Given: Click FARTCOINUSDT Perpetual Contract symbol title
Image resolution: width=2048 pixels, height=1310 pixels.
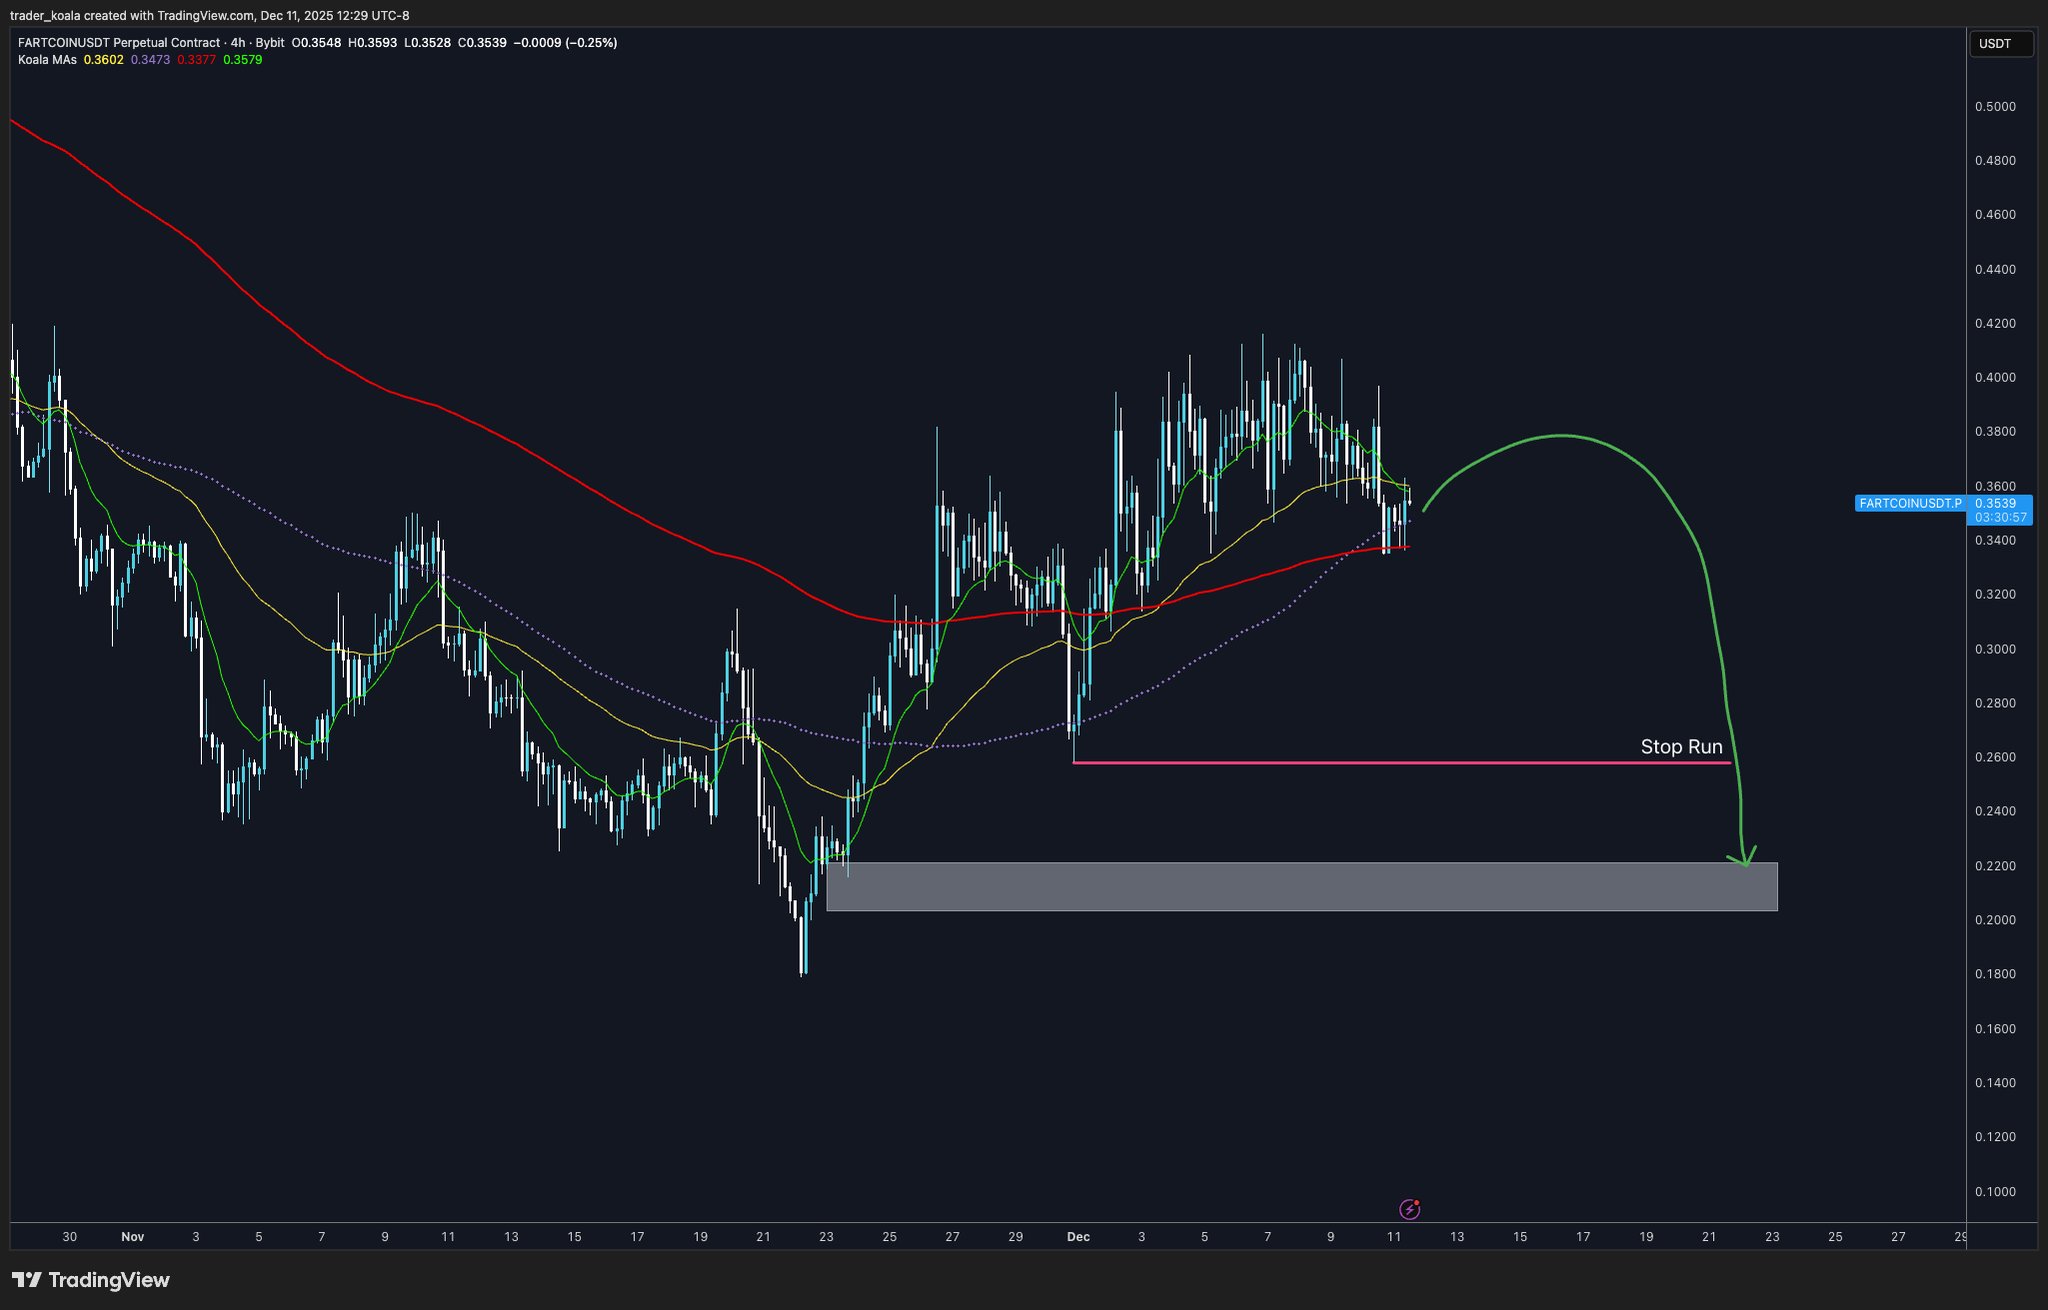Looking at the screenshot, I should coord(118,43).
